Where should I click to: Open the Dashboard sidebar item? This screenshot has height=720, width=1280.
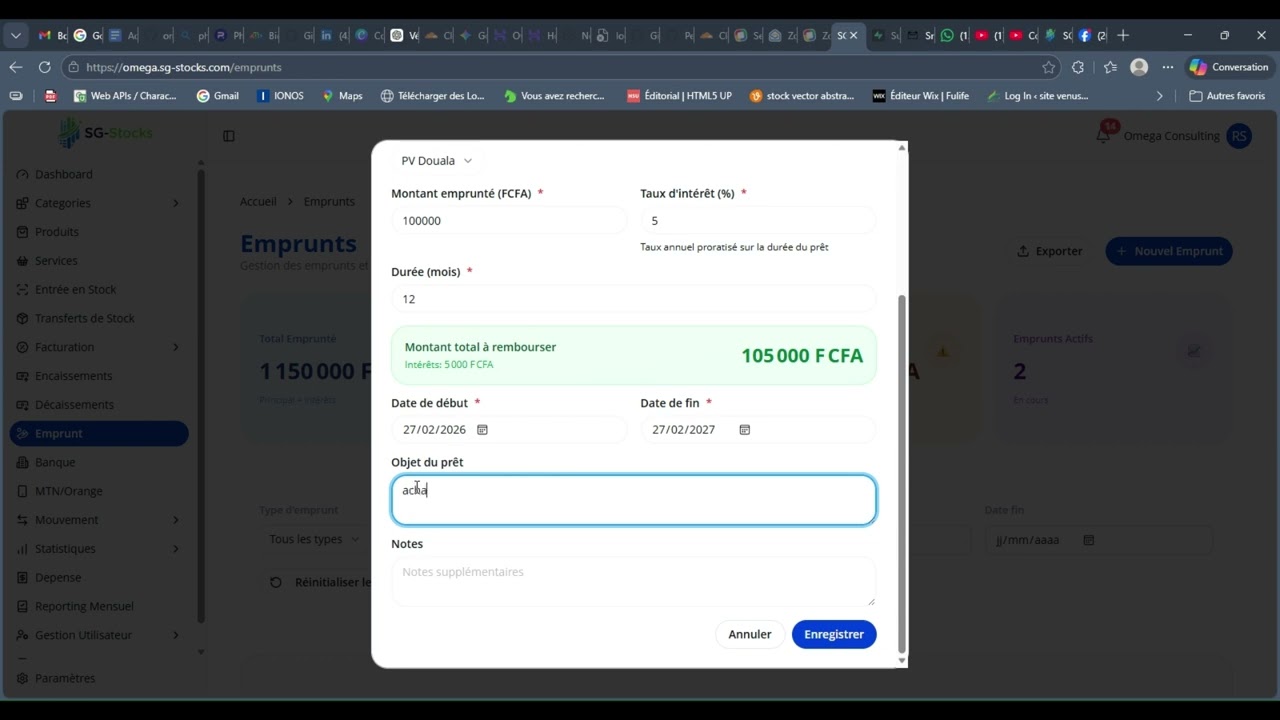(x=64, y=174)
